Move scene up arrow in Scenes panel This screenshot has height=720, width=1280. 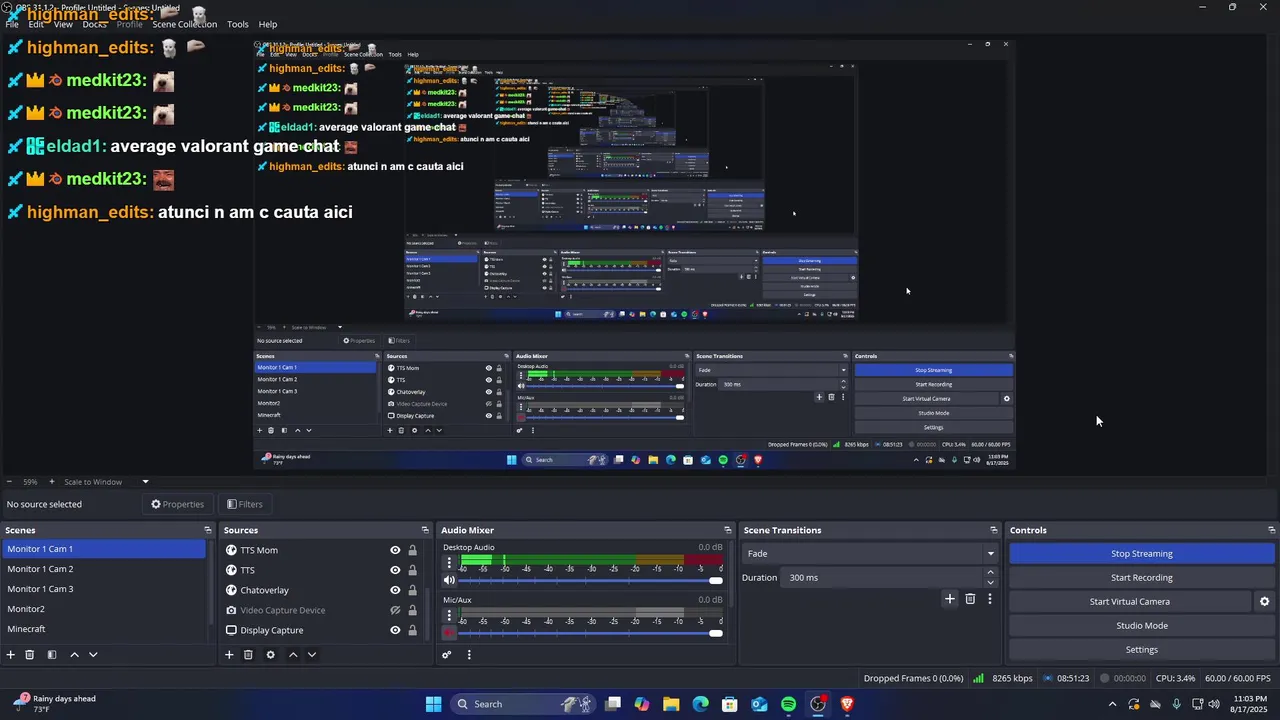75,655
